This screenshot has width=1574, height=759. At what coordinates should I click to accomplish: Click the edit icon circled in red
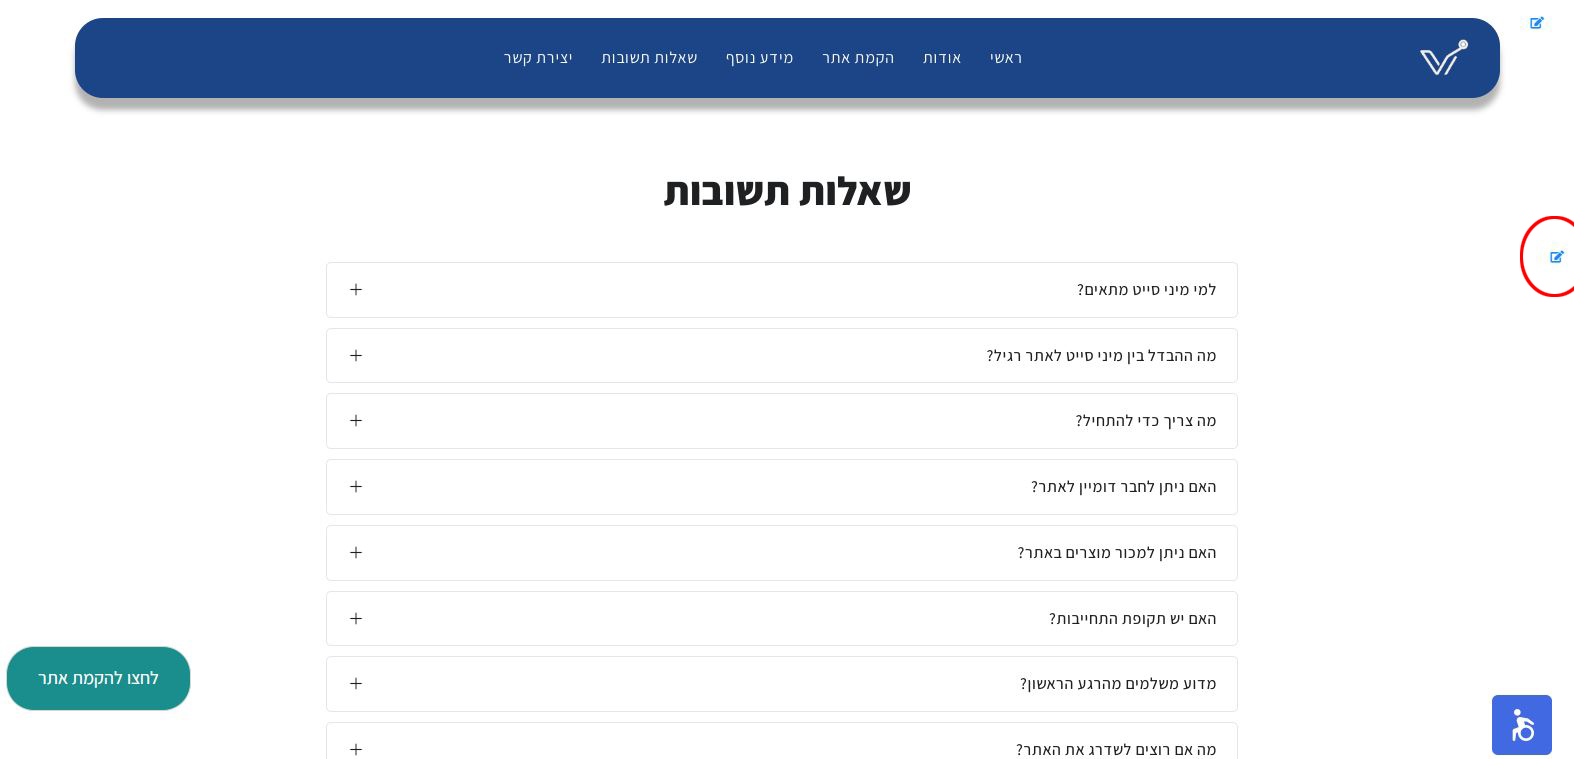[1557, 257]
